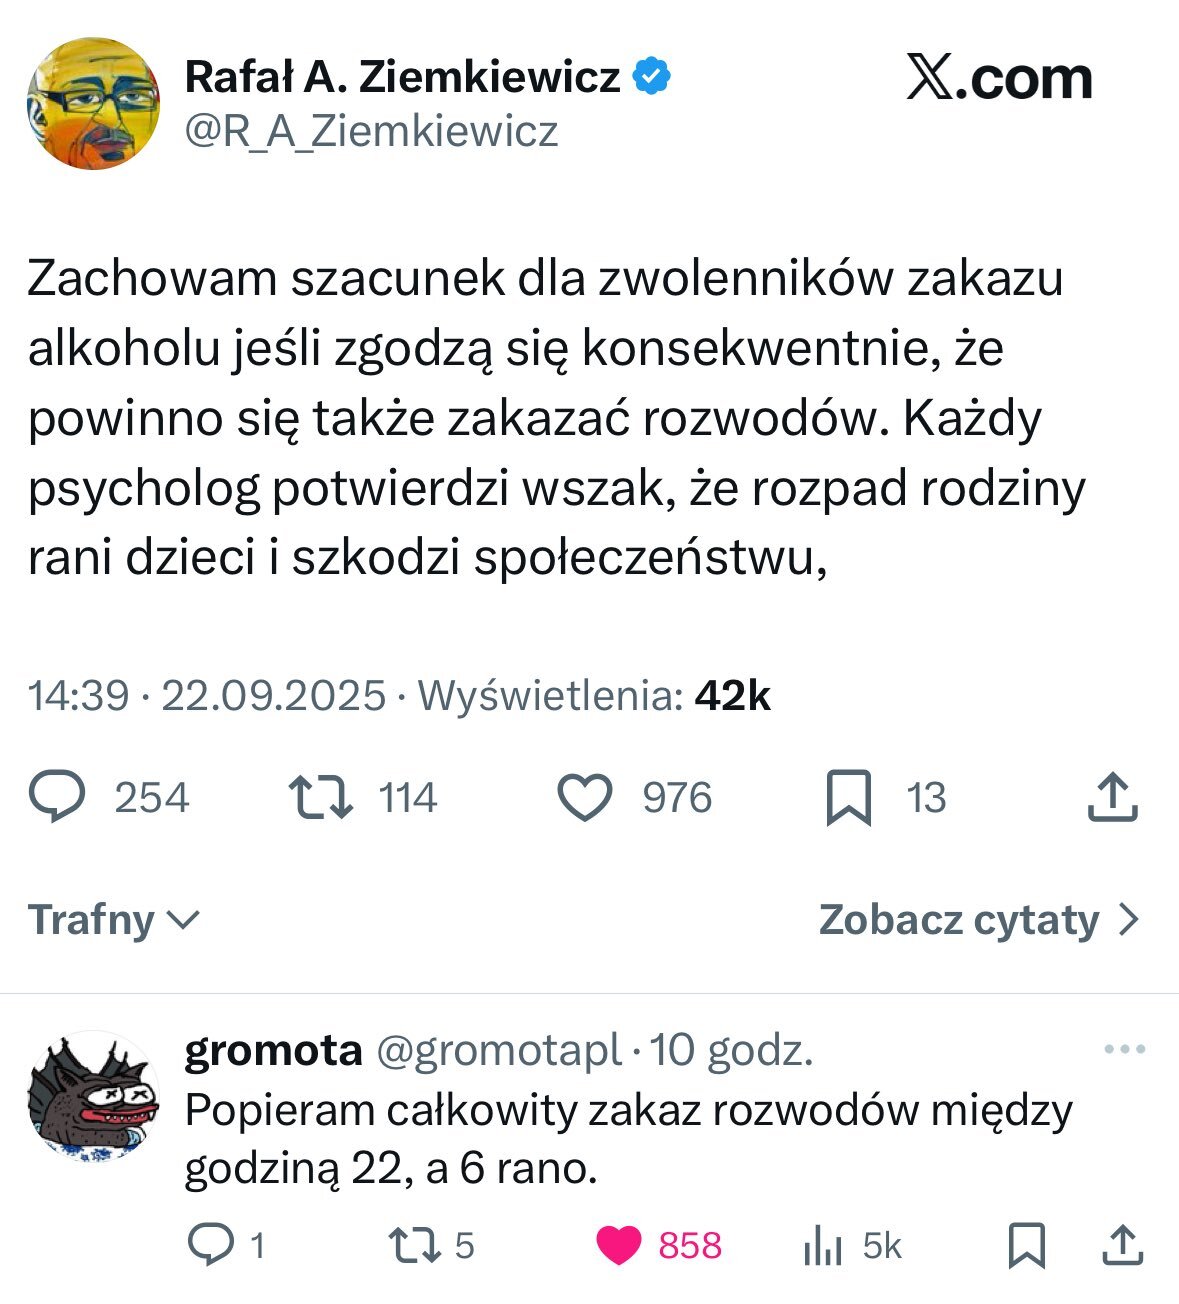Click the post timestamp 14:39 · 22.09.2025

[207, 696]
